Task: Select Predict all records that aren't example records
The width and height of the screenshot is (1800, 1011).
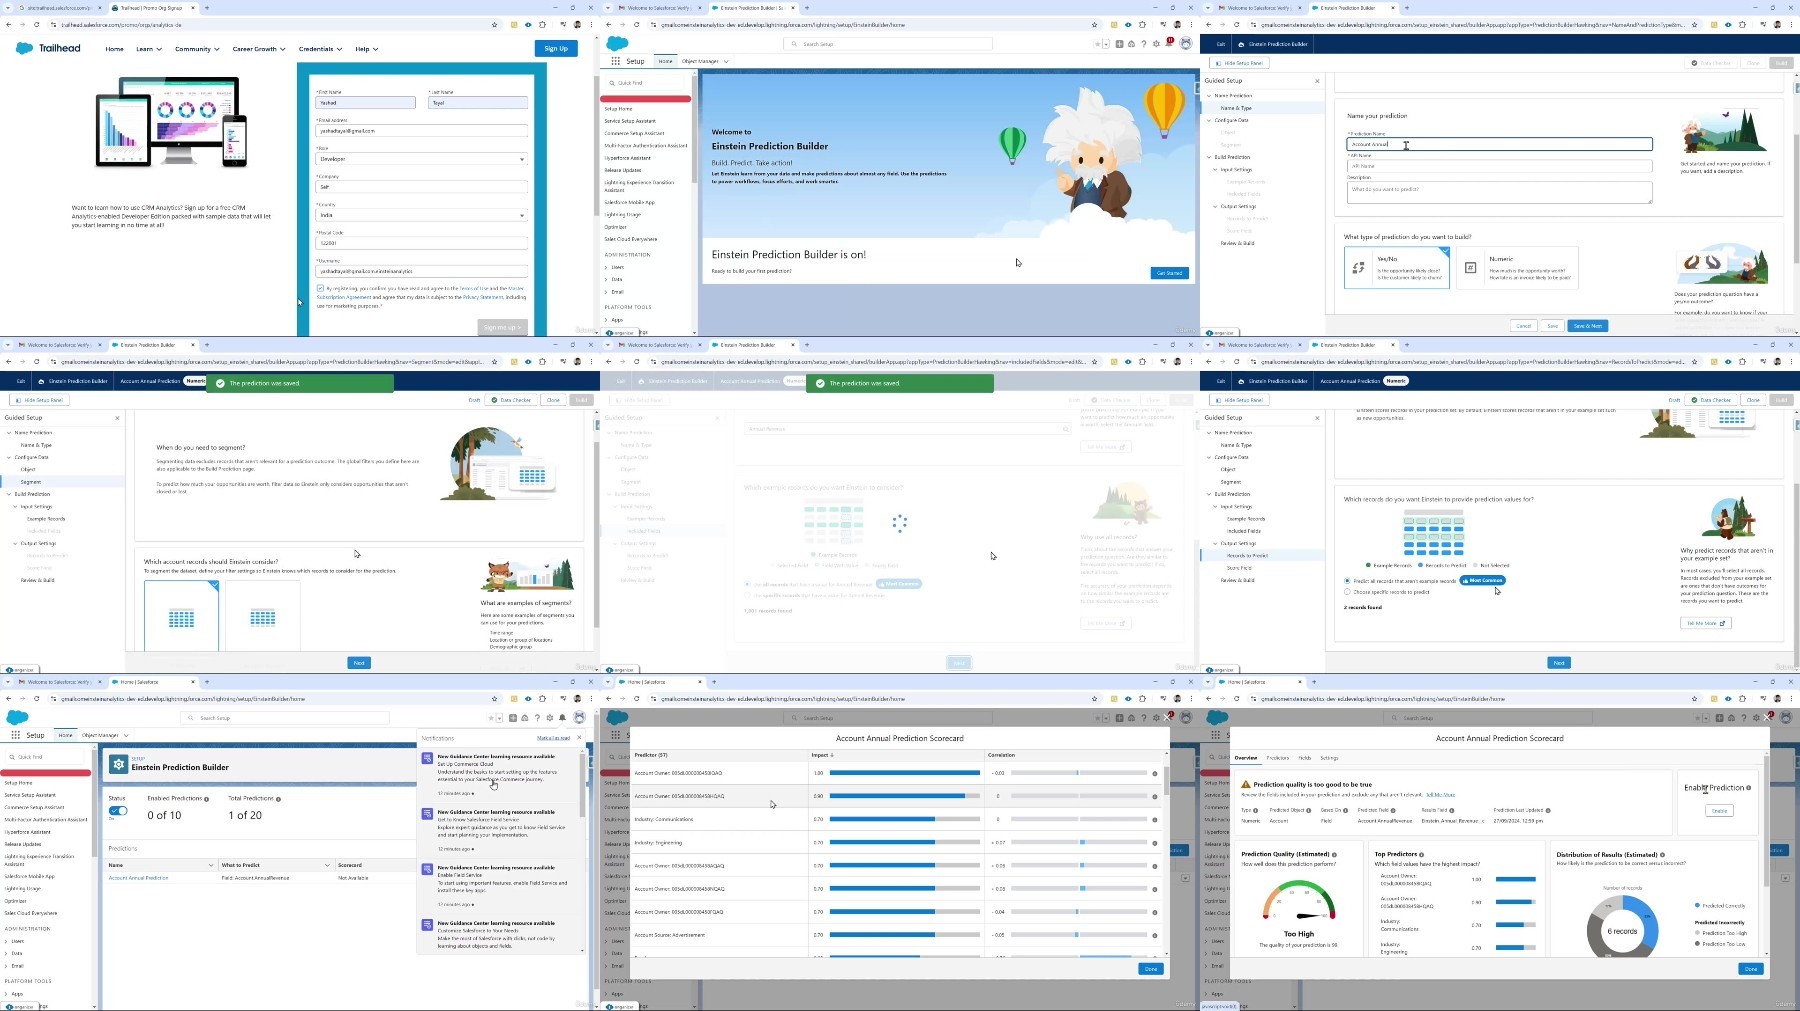Action: [x=1348, y=580]
